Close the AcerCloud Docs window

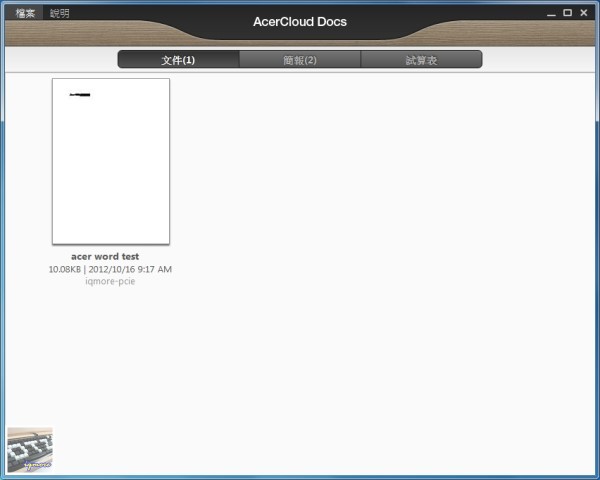coord(584,13)
